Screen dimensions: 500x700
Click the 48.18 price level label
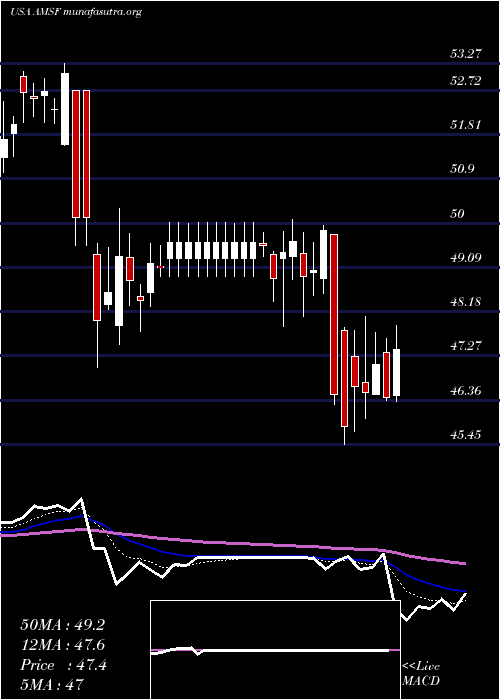click(466, 302)
